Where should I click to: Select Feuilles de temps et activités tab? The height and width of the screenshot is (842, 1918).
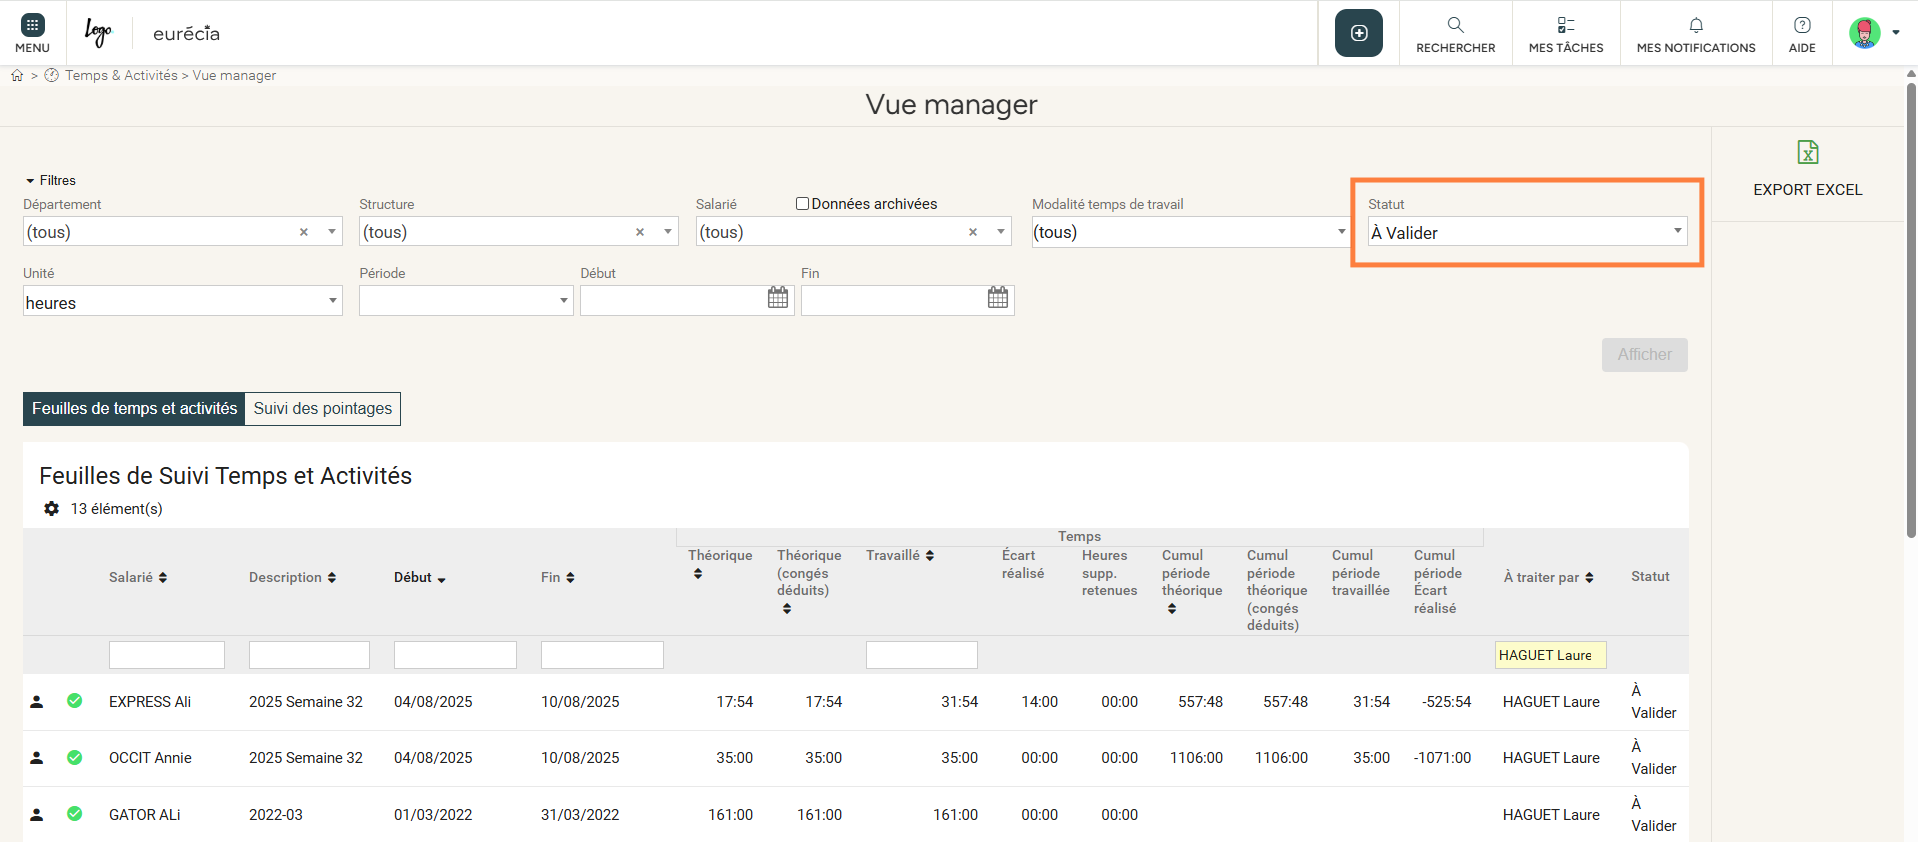tap(134, 409)
